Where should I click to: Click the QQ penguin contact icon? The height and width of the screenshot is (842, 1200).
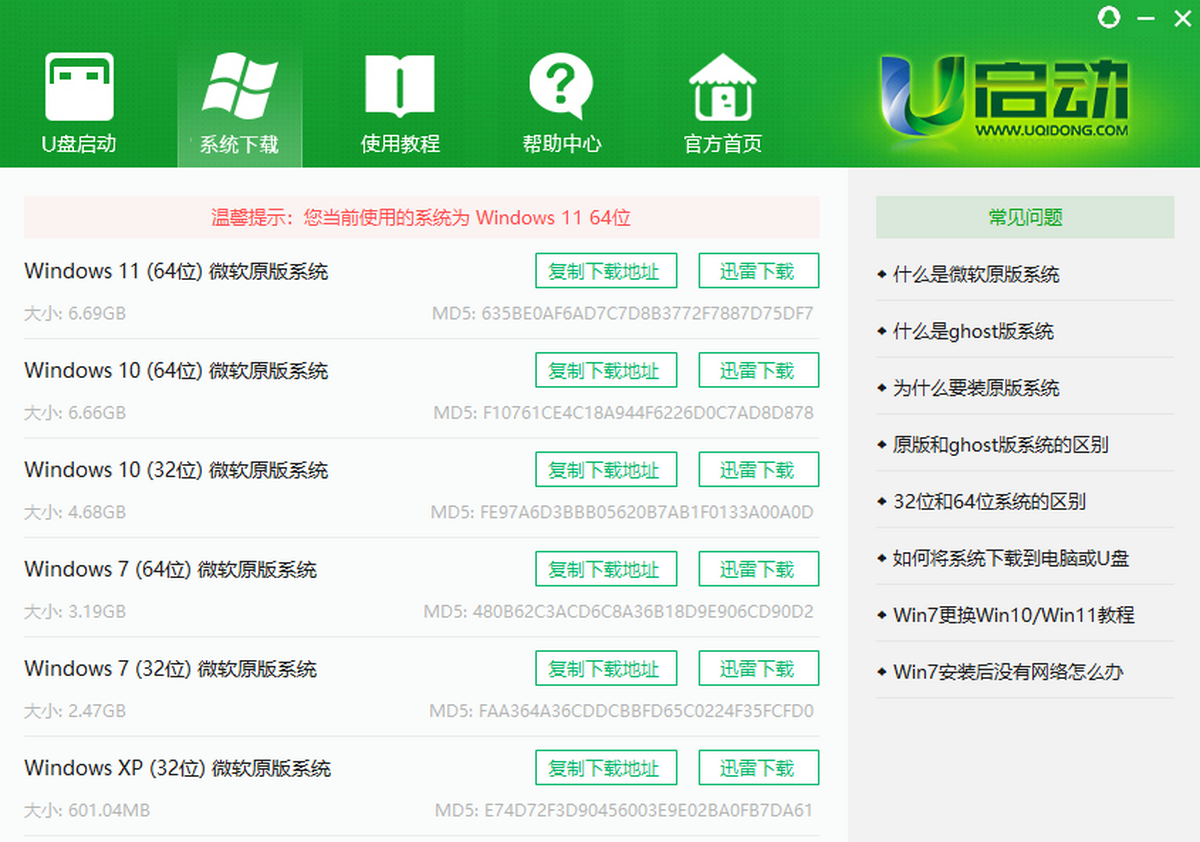point(1108,17)
